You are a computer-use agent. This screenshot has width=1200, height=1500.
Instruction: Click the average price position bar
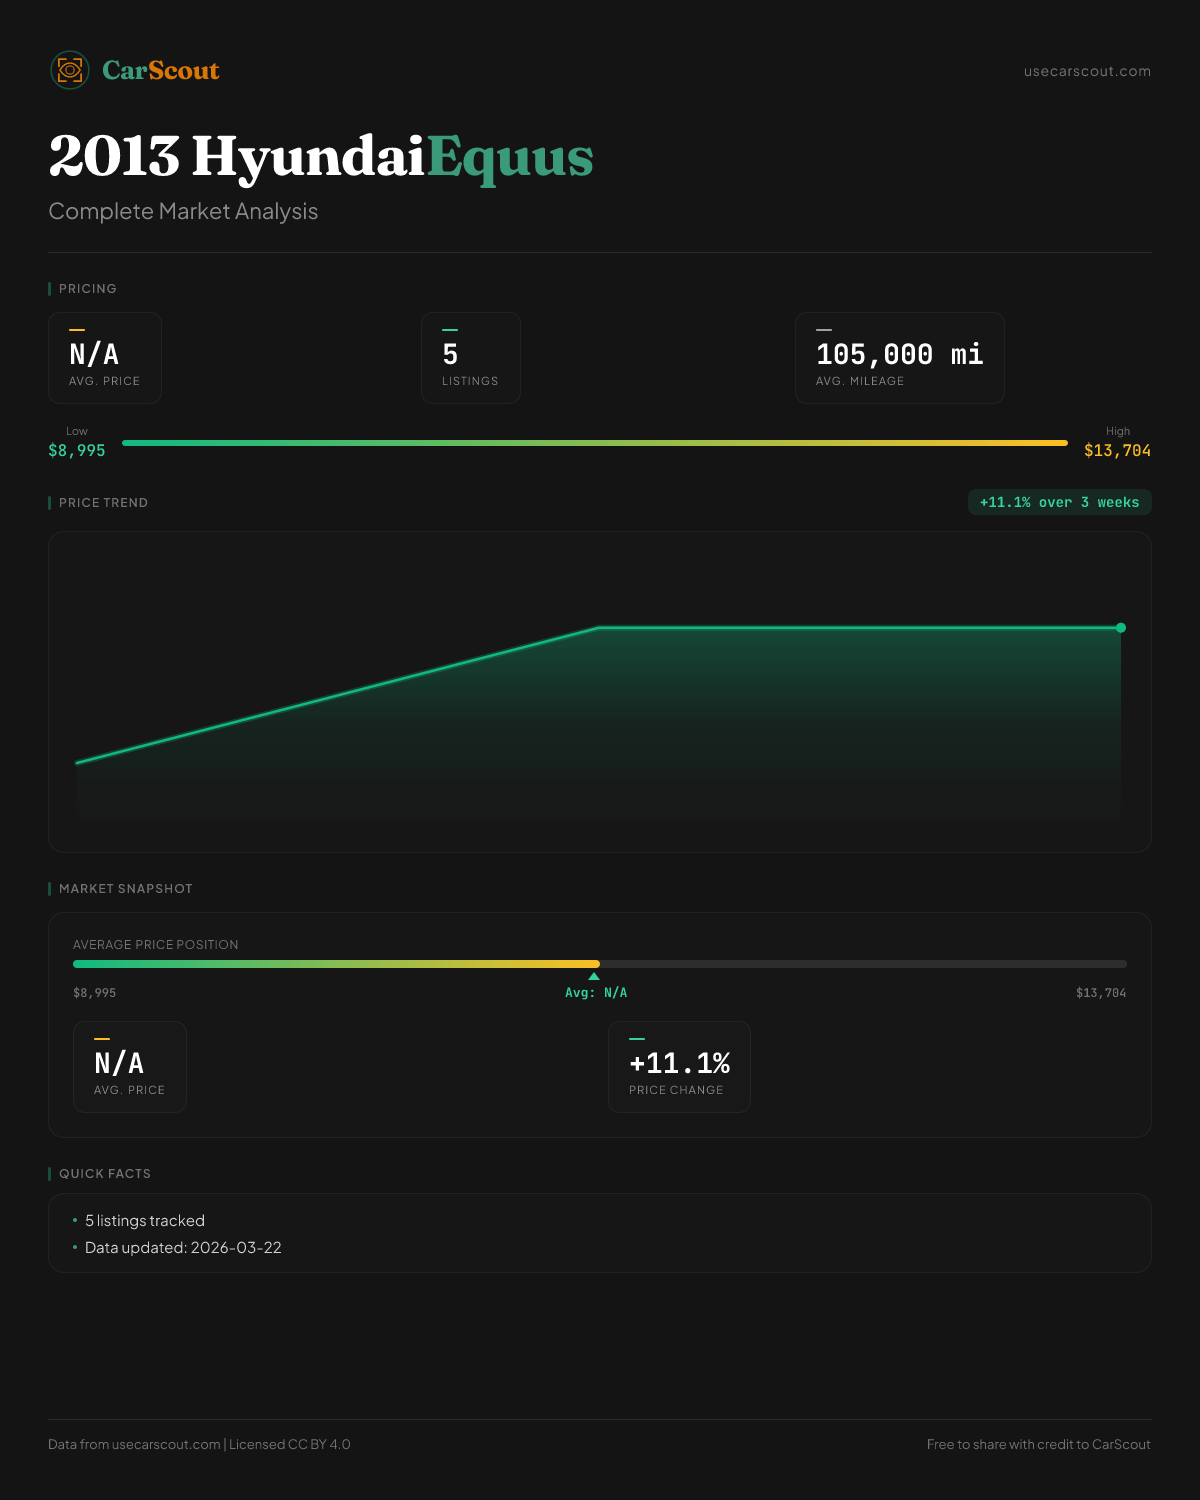click(599, 964)
